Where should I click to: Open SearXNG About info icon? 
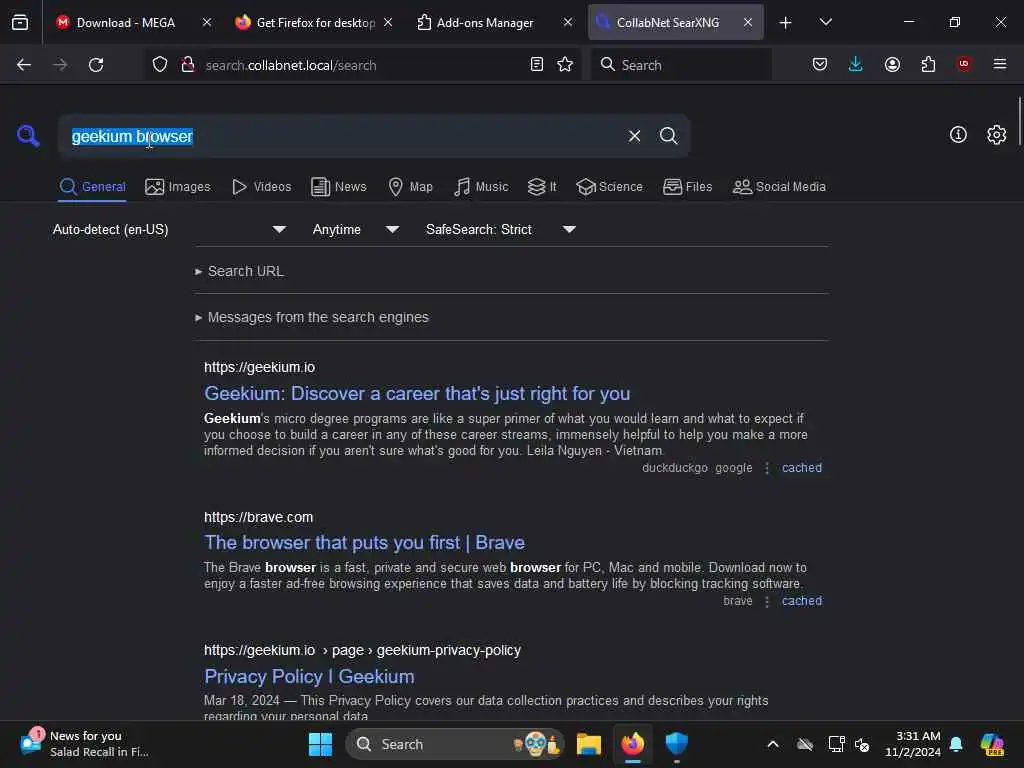[x=958, y=135]
